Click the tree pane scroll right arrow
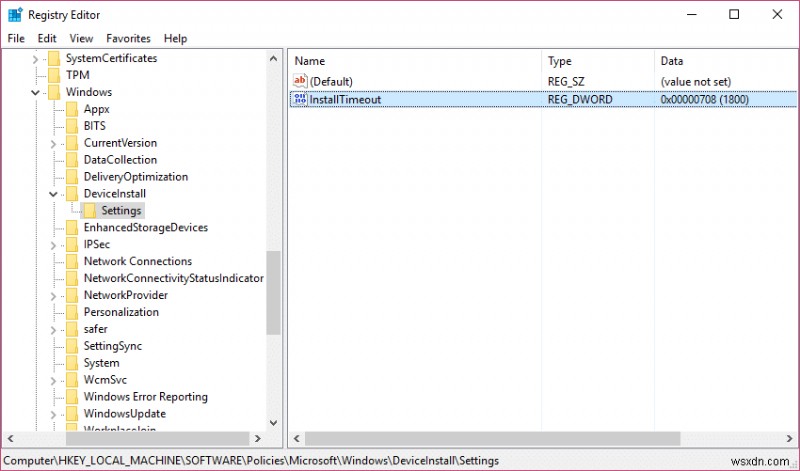The image size is (800, 471). tap(258, 438)
